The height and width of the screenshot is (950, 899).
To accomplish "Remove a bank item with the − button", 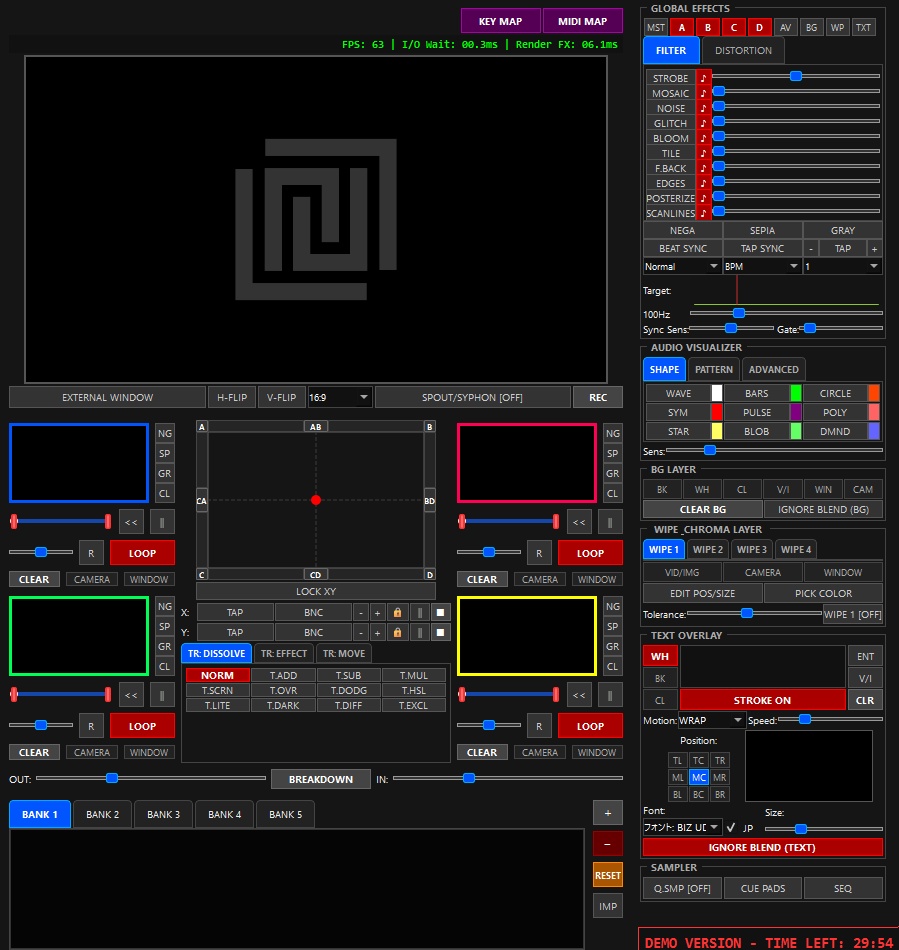I will click(608, 844).
